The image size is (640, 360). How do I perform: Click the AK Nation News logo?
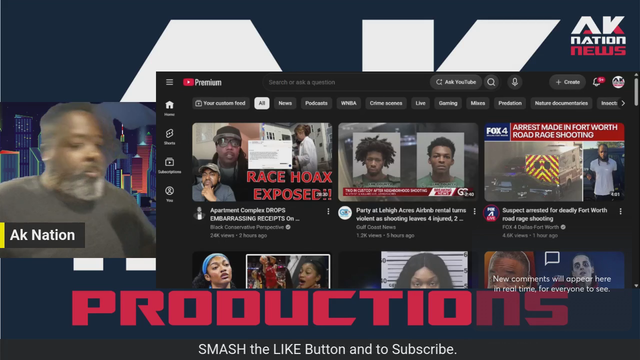click(598, 36)
